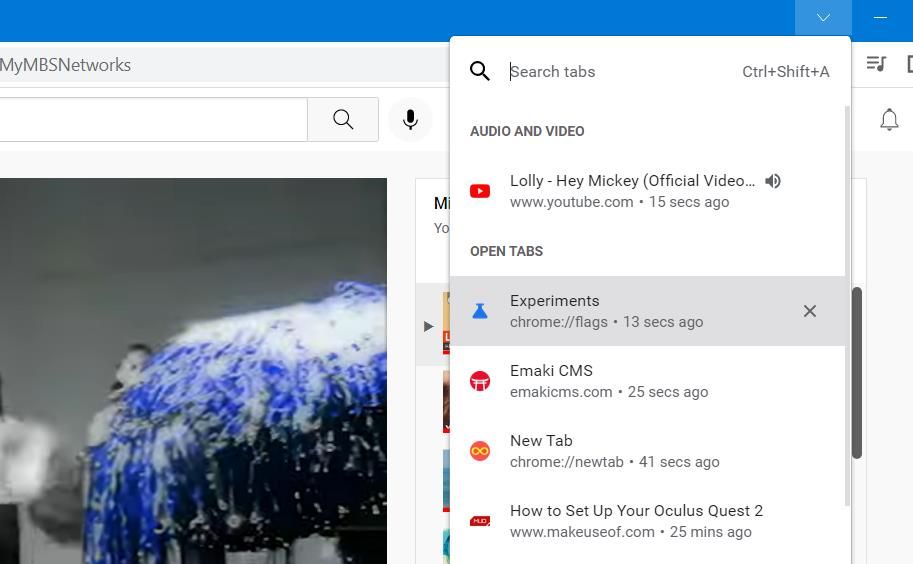The width and height of the screenshot is (913, 564).
Task: Click 'www.youtube.com • 15 secs ago' text
Action: tap(619, 202)
